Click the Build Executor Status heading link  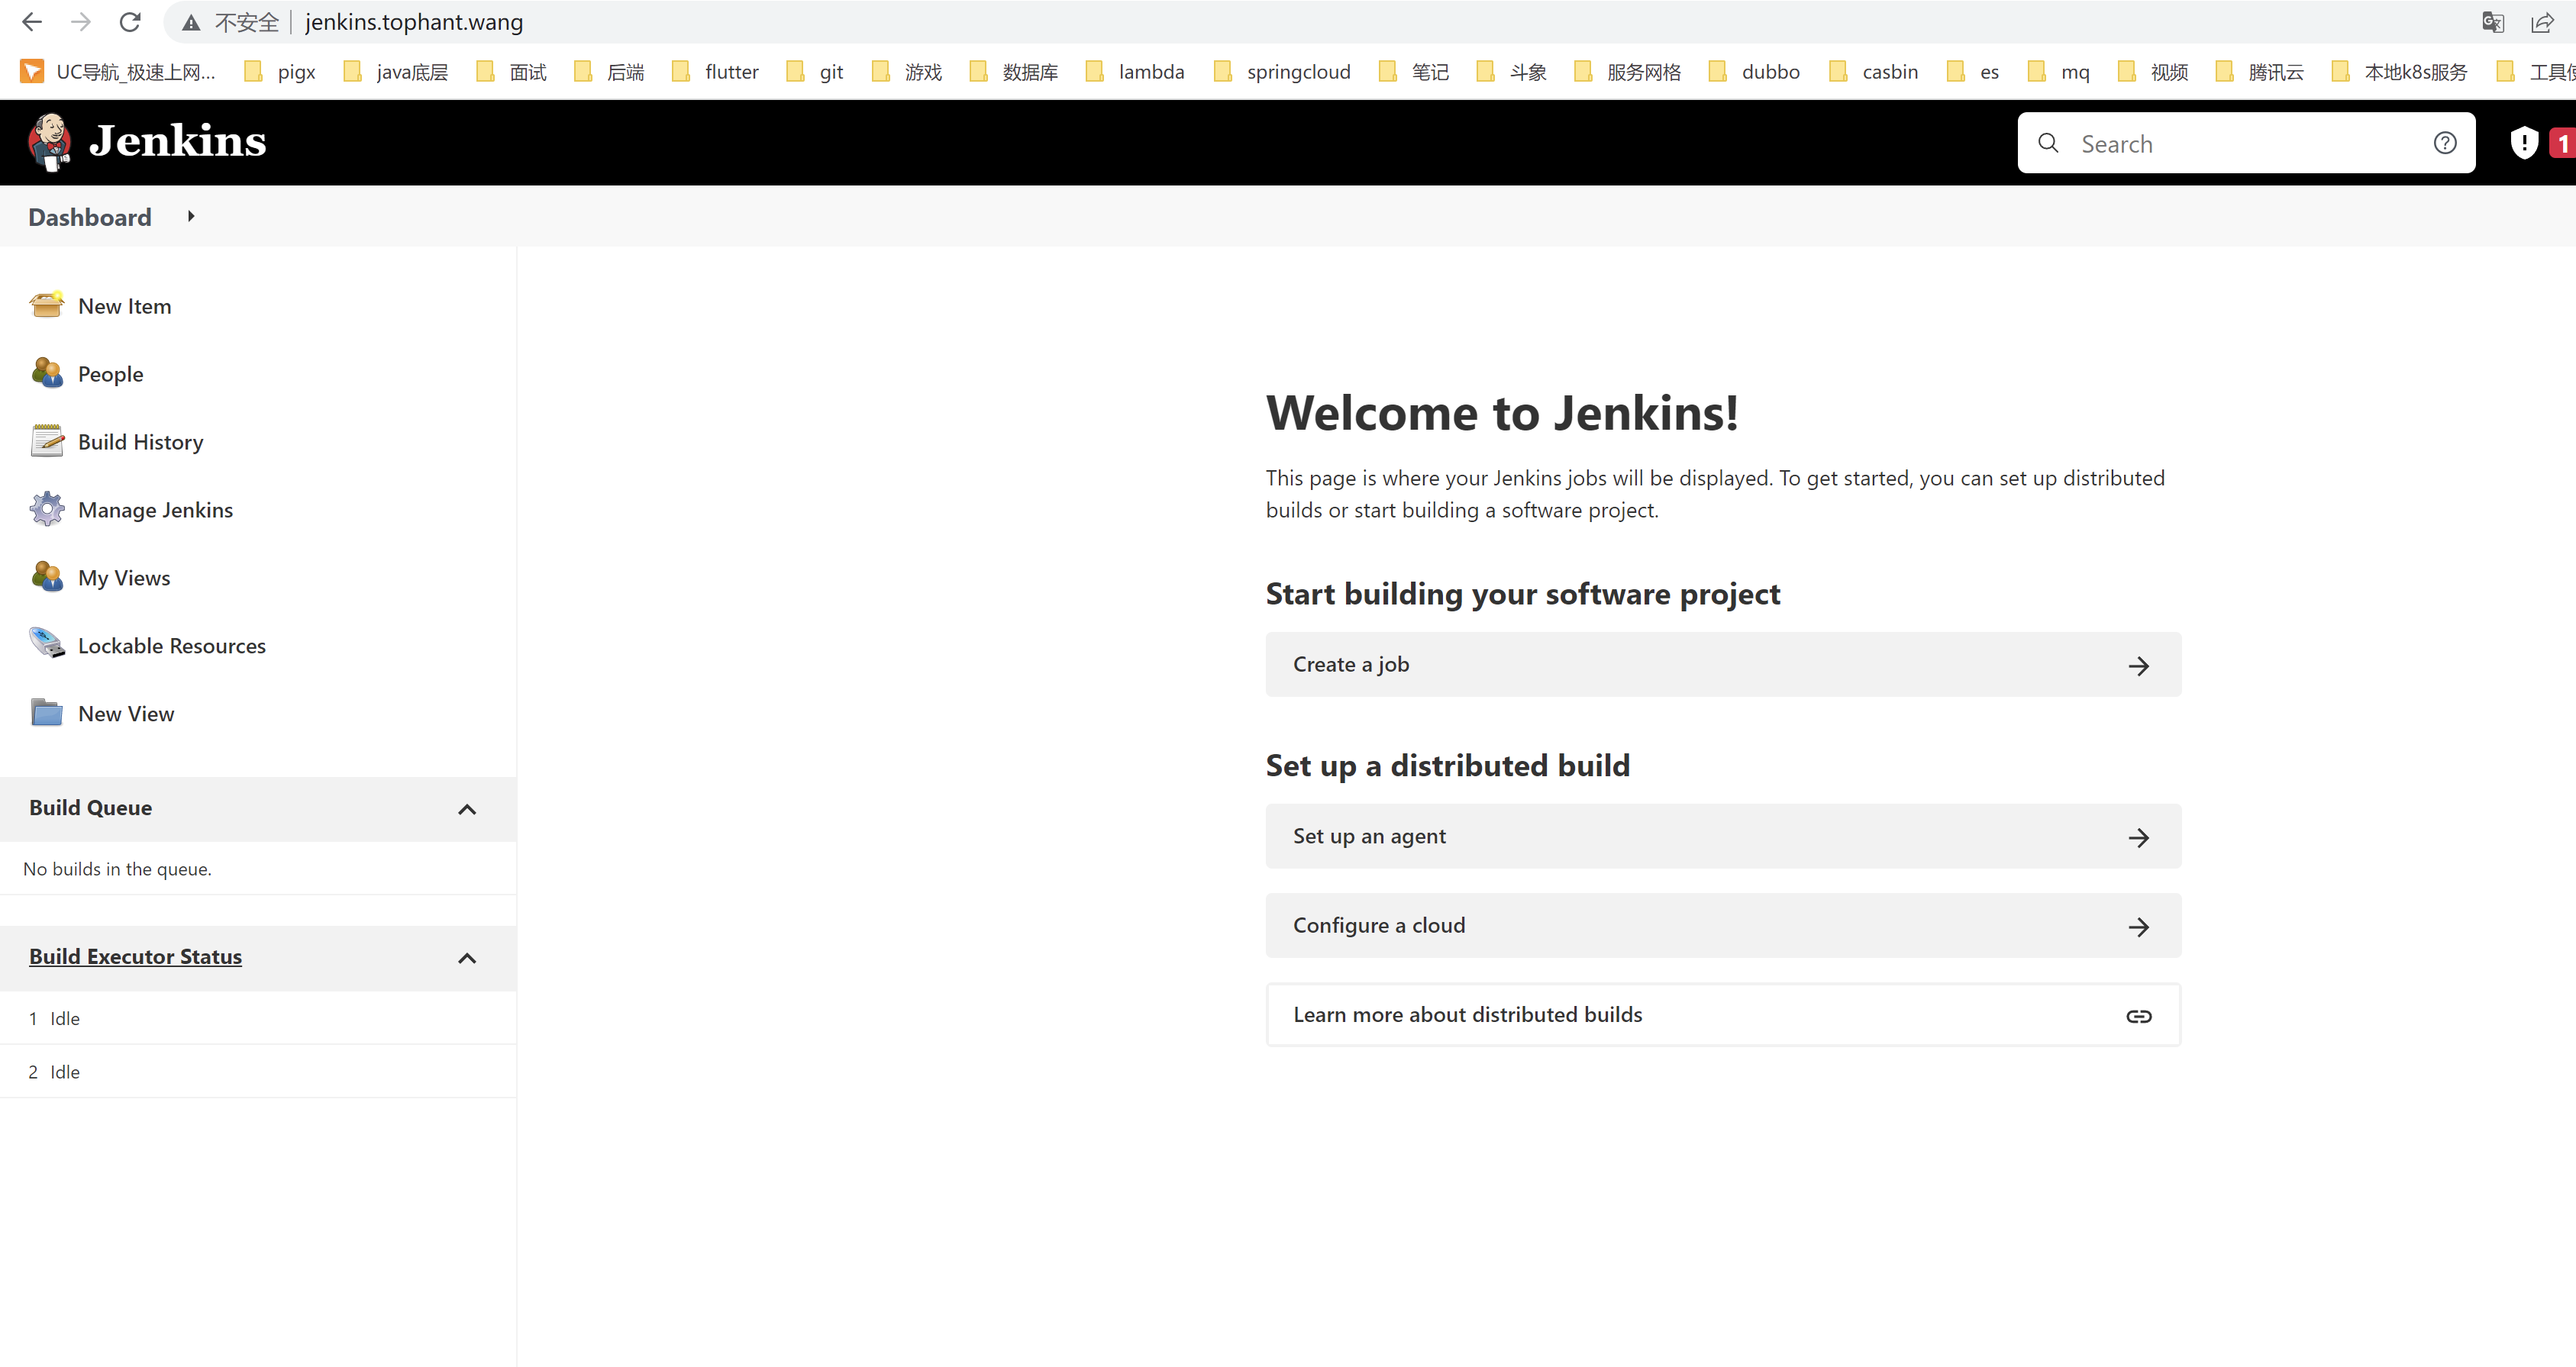[135, 956]
